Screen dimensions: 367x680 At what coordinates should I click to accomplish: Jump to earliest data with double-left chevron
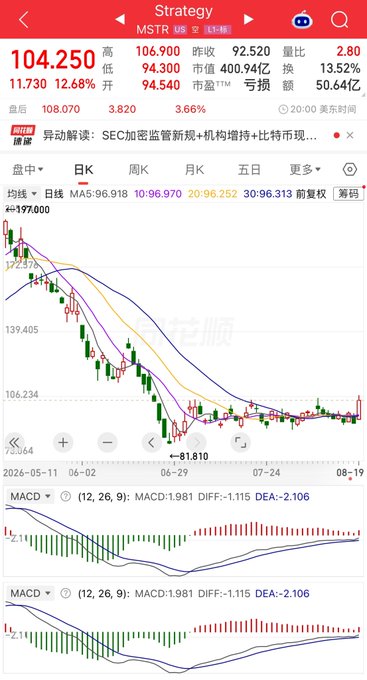coord(14,442)
